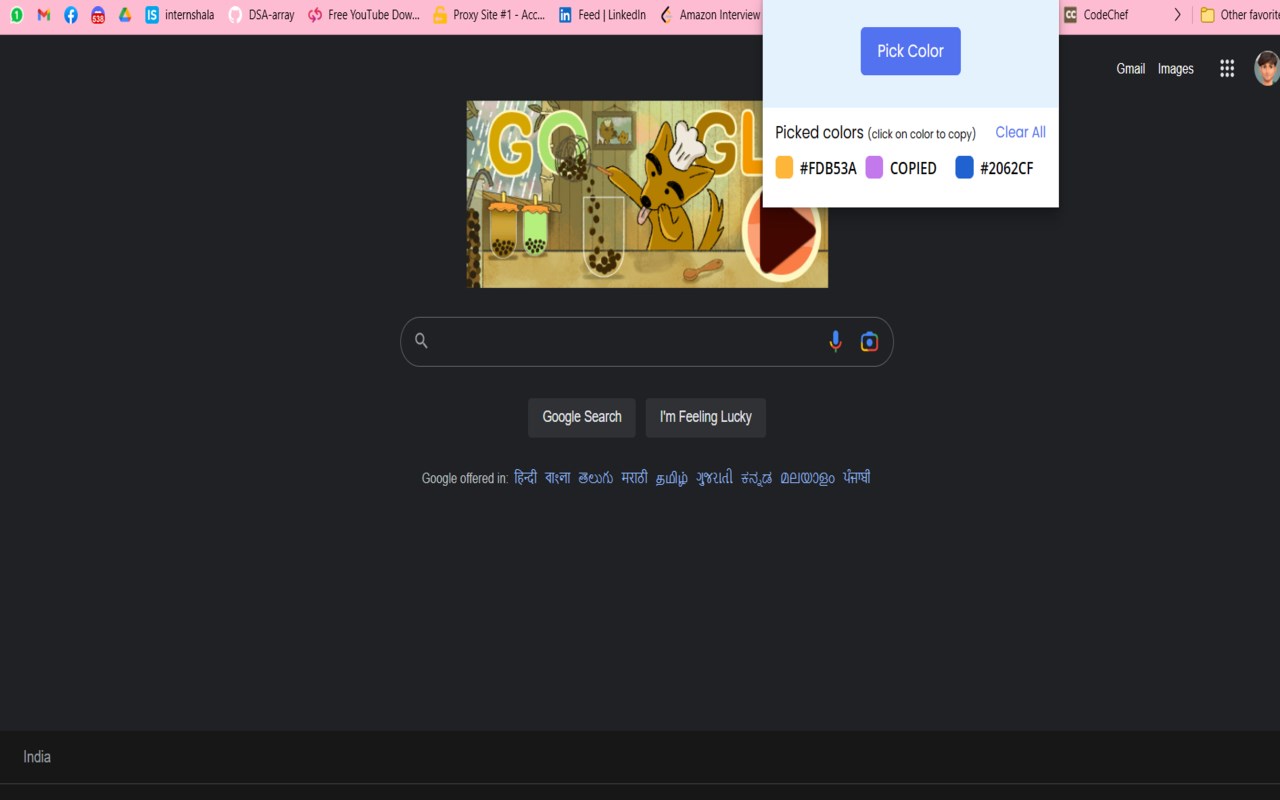Click the I'm Feeling Lucky button

coord(706,417)
